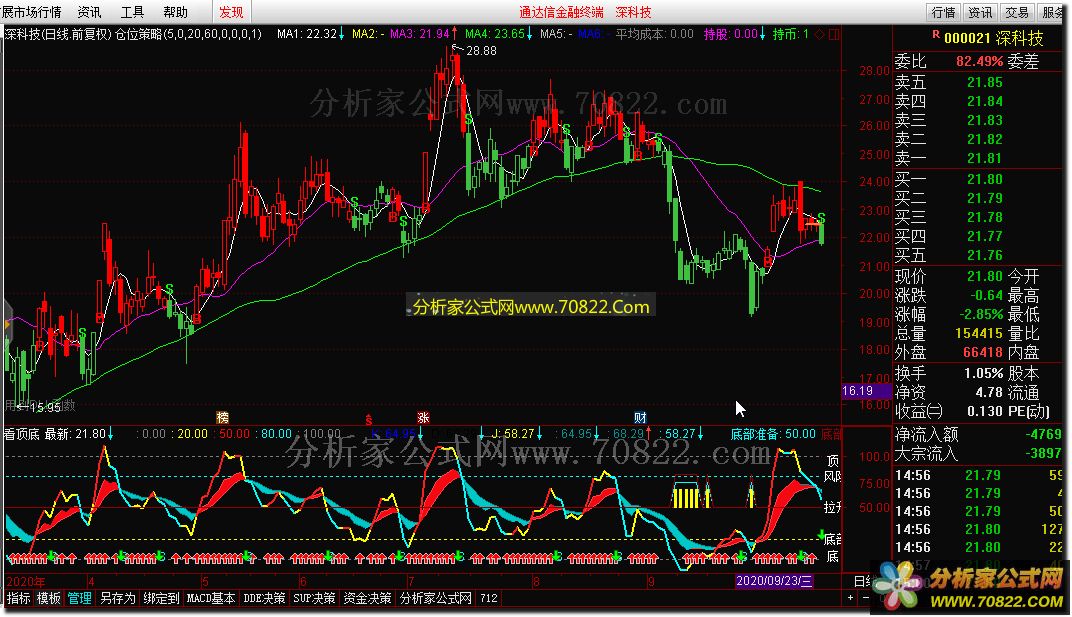
Task: Click the 28.88 high price label
Action: tap(481, 51)
